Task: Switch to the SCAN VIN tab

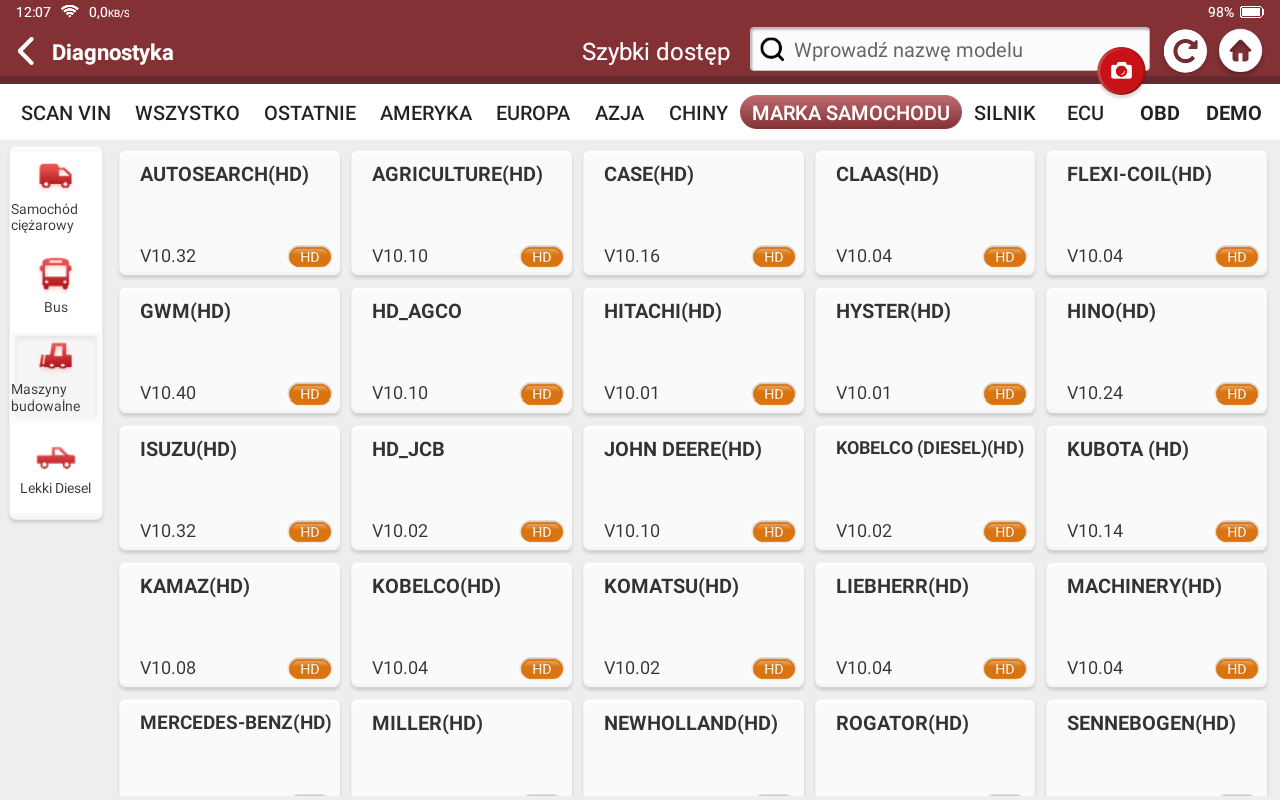Action: coord(66,113)
